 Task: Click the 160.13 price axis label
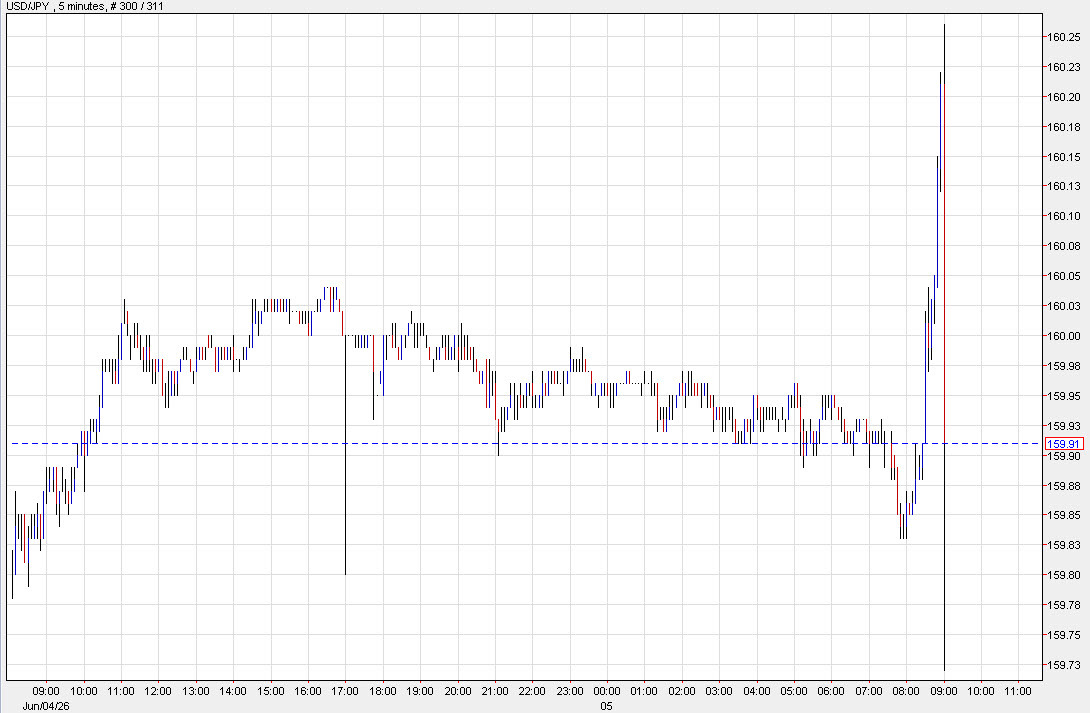coord(1064,186)
